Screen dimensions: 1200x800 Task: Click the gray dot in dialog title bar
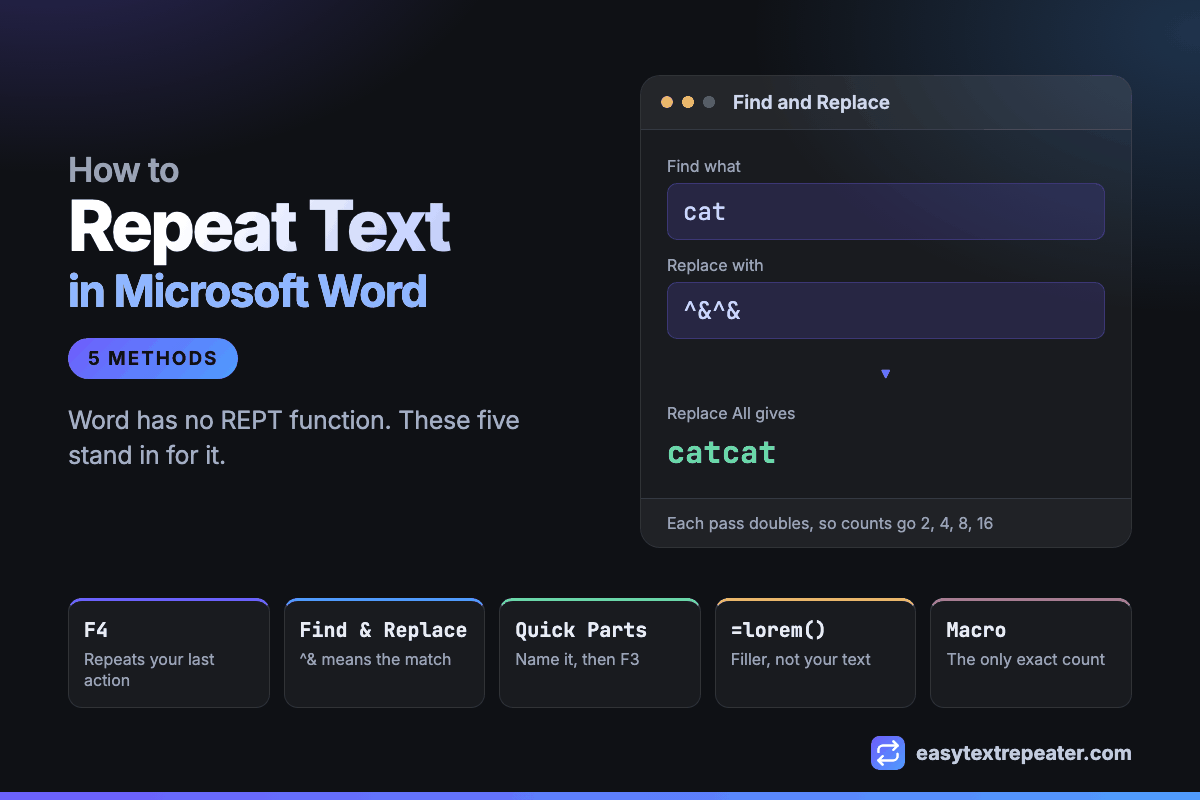709,102
